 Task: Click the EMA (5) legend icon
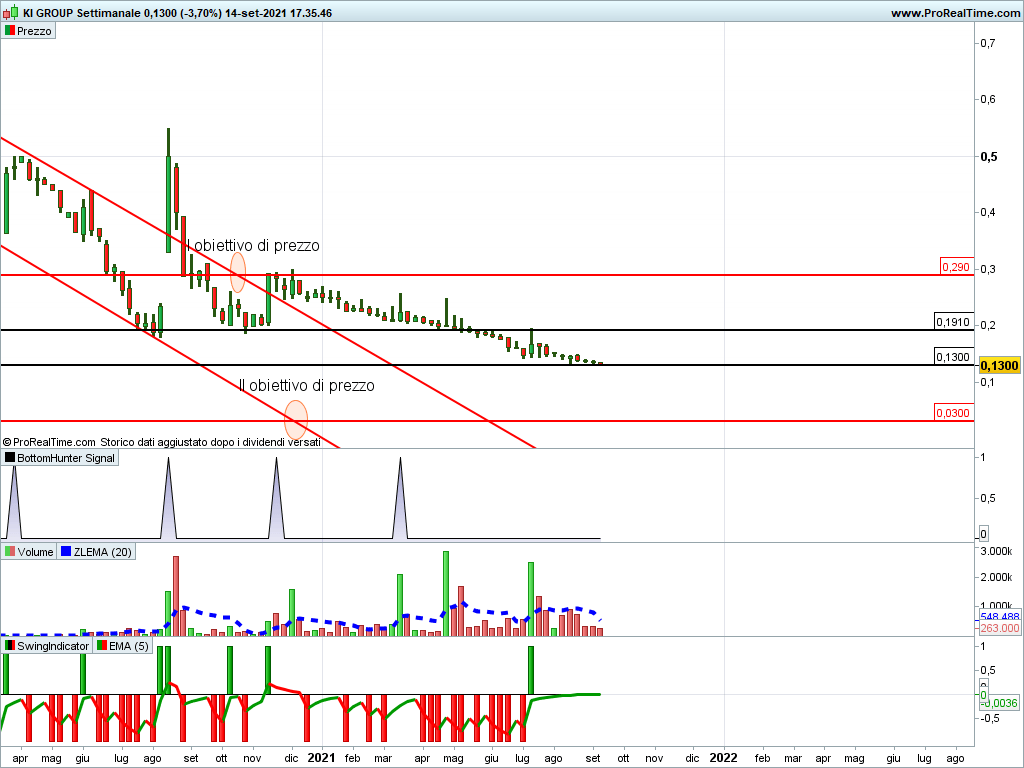tap(101, 646)
